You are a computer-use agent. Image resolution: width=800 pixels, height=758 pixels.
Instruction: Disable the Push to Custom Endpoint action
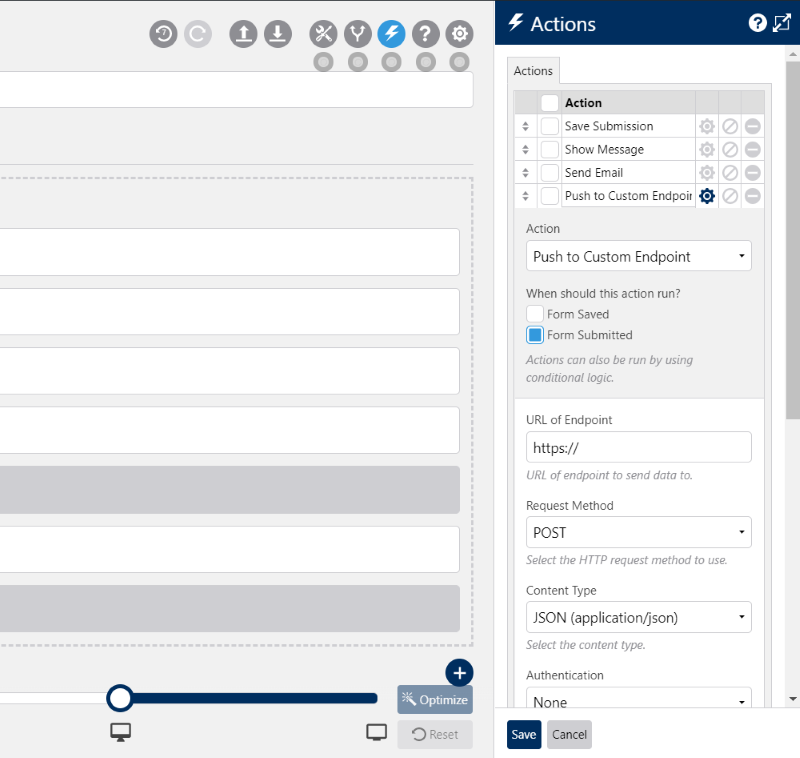tap(730, 196)
